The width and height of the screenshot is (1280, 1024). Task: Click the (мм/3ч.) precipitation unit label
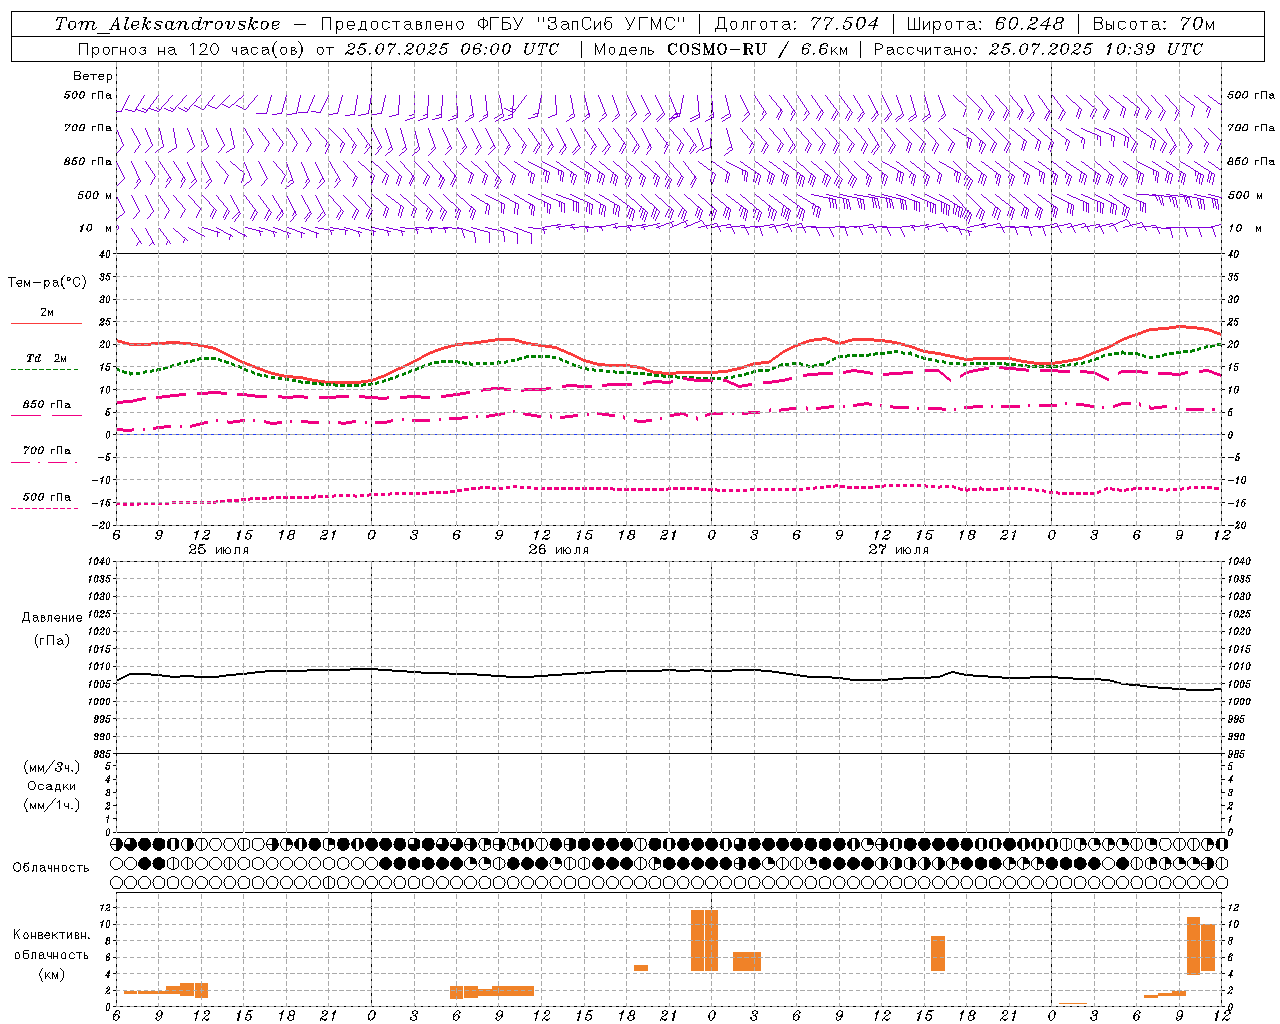point(52,767)
